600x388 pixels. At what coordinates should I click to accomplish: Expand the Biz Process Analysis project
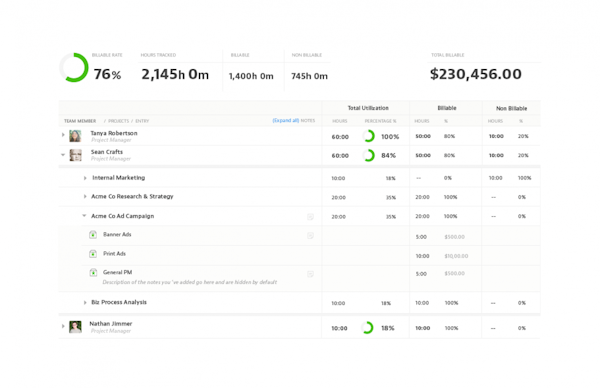pyautogui.click(x=85, y=302)
